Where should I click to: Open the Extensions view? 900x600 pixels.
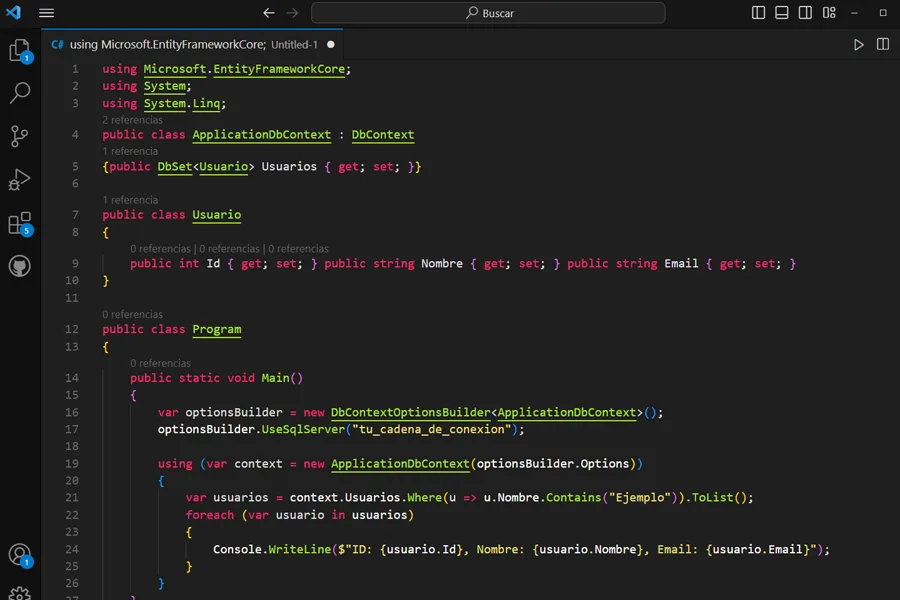tap(20, 223)
